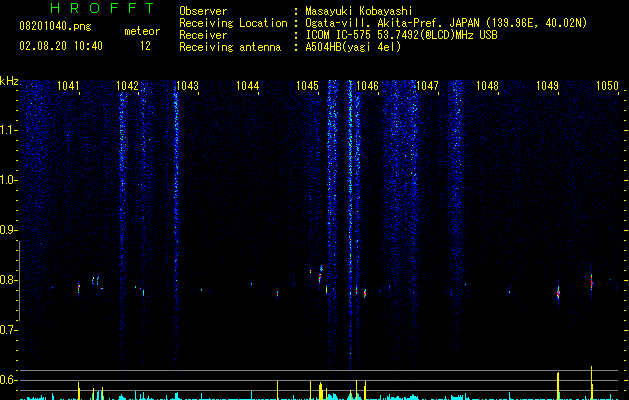
Task: Click the observer name Masayuki Kobayashi
Action: point(359,11)
